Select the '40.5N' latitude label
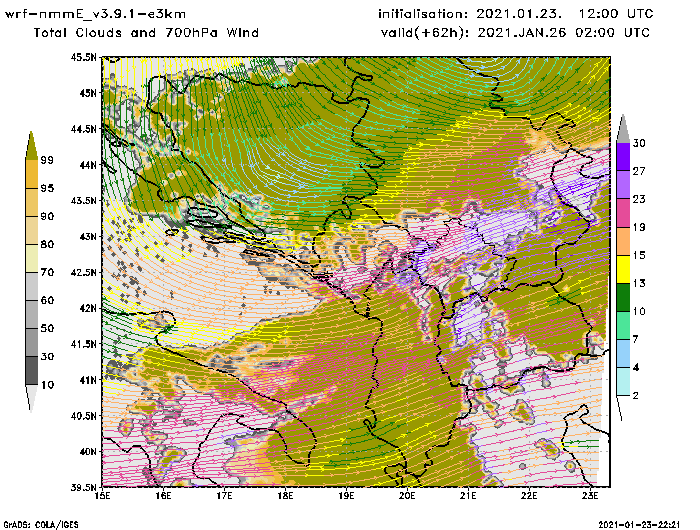The width and height of the screenshot is (700, 530). click(83, 416)
